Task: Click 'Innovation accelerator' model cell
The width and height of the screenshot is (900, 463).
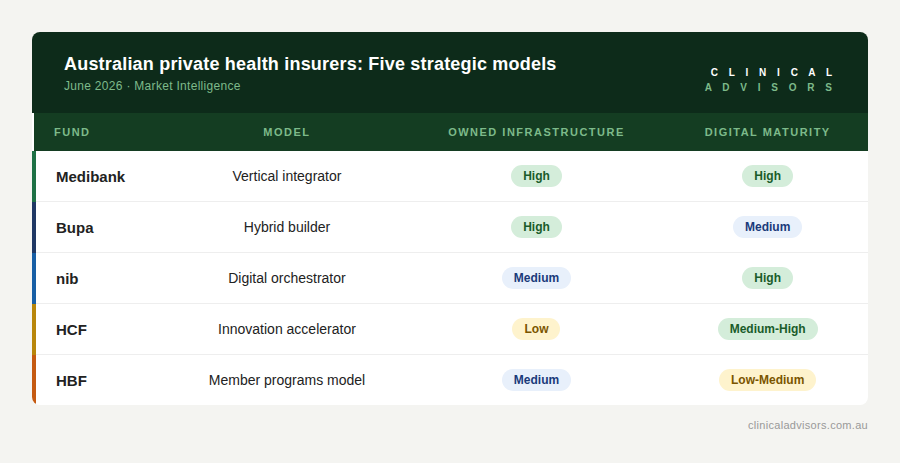Action: 287,329
